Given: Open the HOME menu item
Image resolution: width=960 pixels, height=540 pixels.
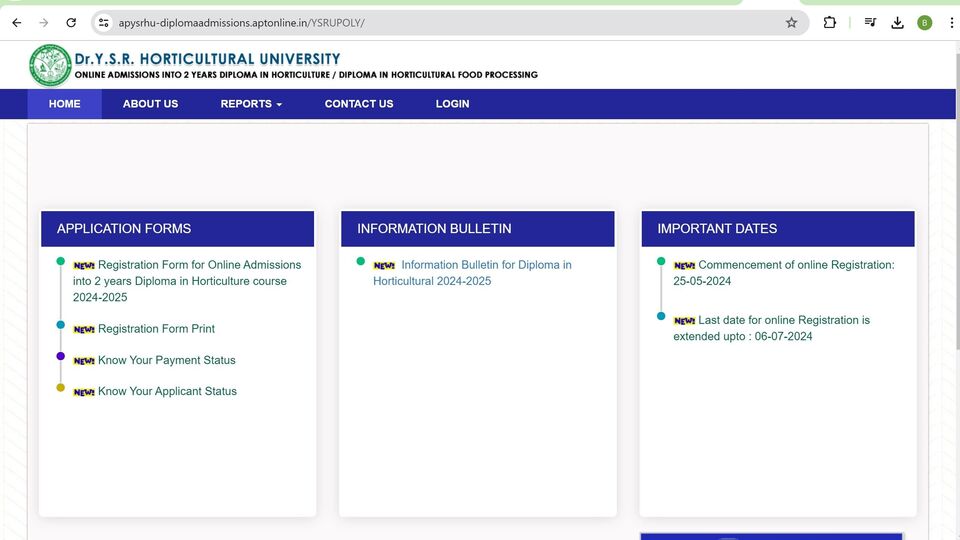Looking at the screenshot, I should (64, 104).
